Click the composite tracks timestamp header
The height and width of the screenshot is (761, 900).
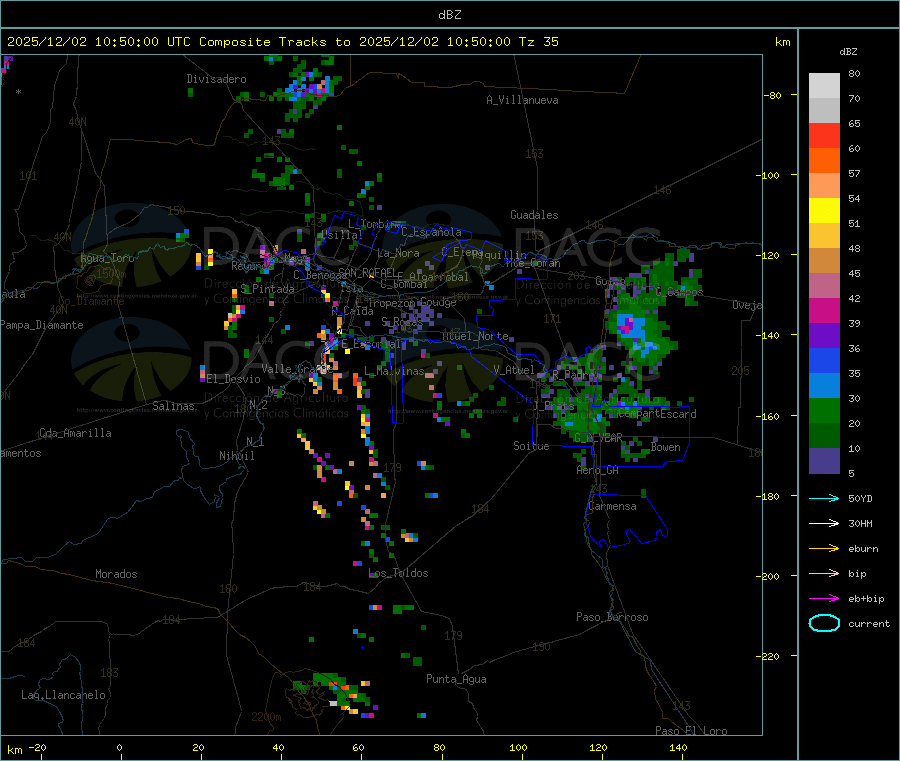(282, 42)
